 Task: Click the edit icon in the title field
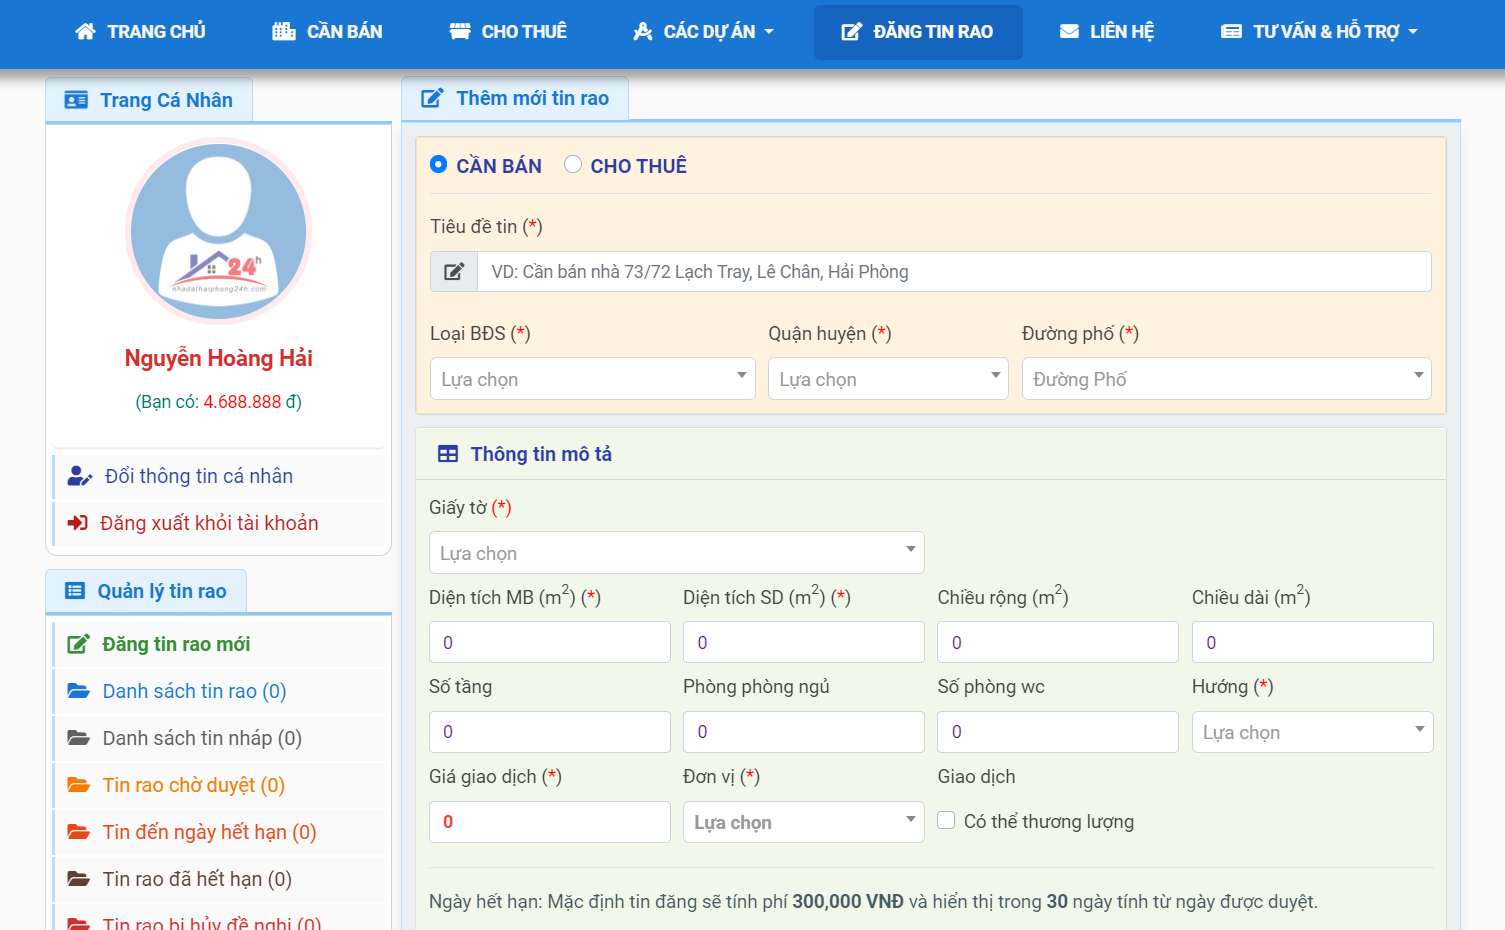(x=454, y=272)
